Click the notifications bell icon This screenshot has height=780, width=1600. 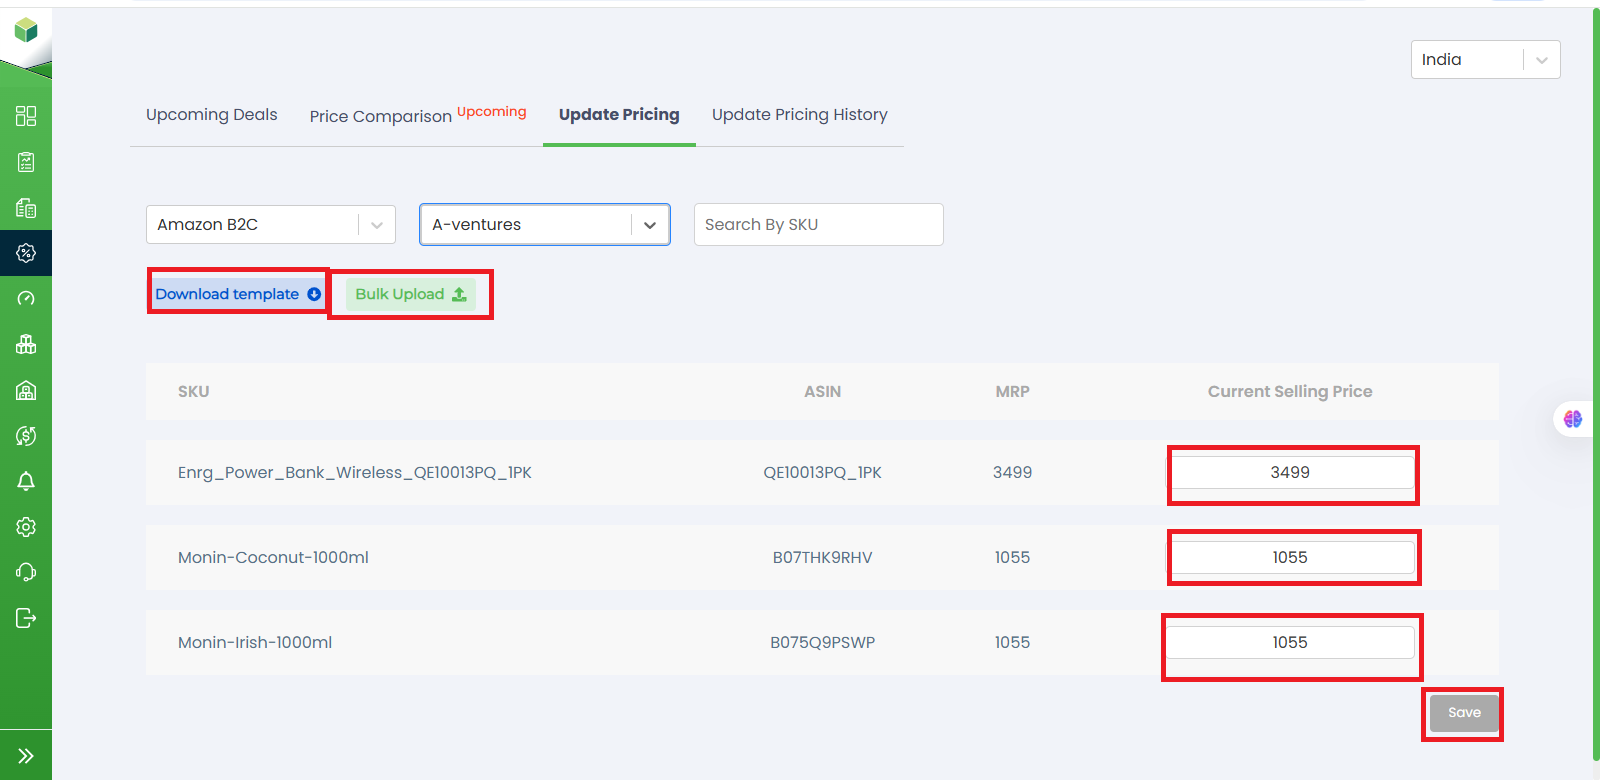[x=26, y=481]
